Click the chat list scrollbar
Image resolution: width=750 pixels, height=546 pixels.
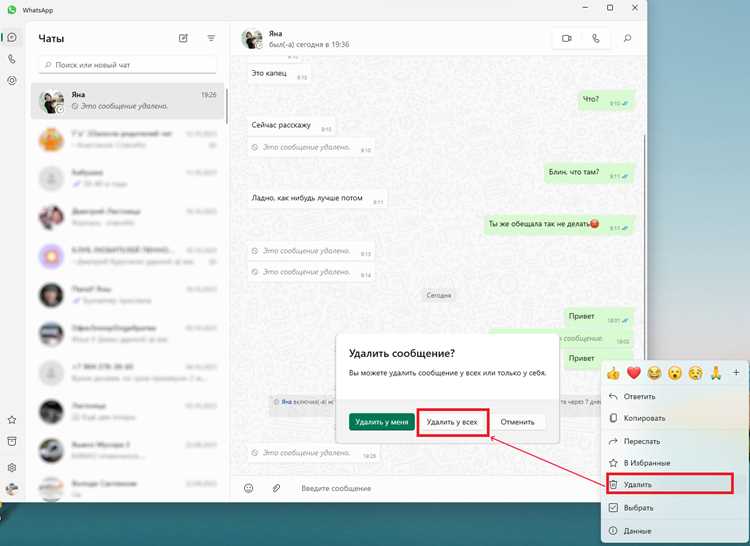(226, 107)
